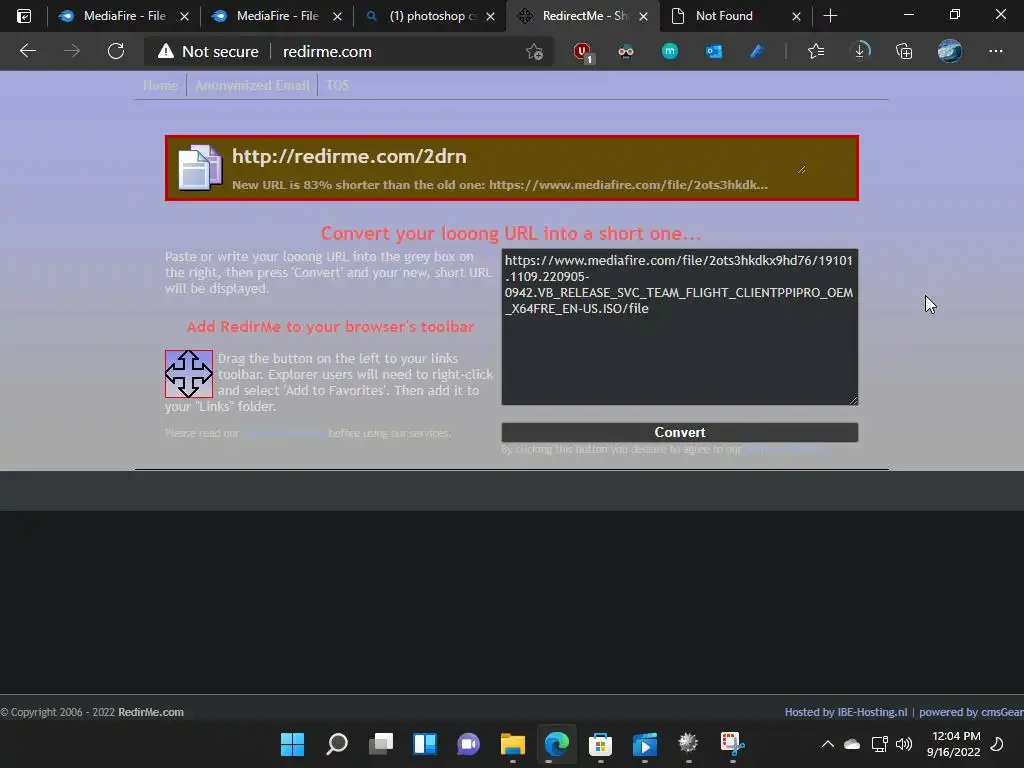Screen dimensions: 1024x768
Task: Close the Not Found tab
Action: click(x=796, y=16)
